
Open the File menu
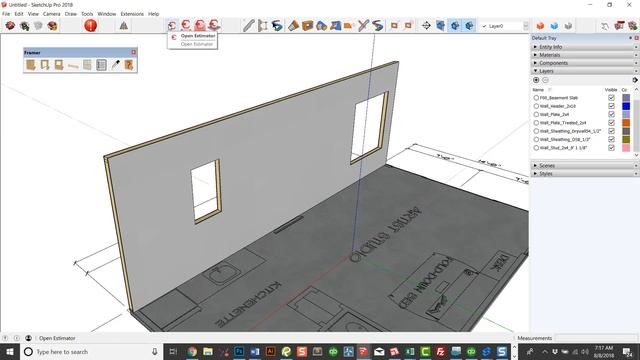(x=6, y=14)
